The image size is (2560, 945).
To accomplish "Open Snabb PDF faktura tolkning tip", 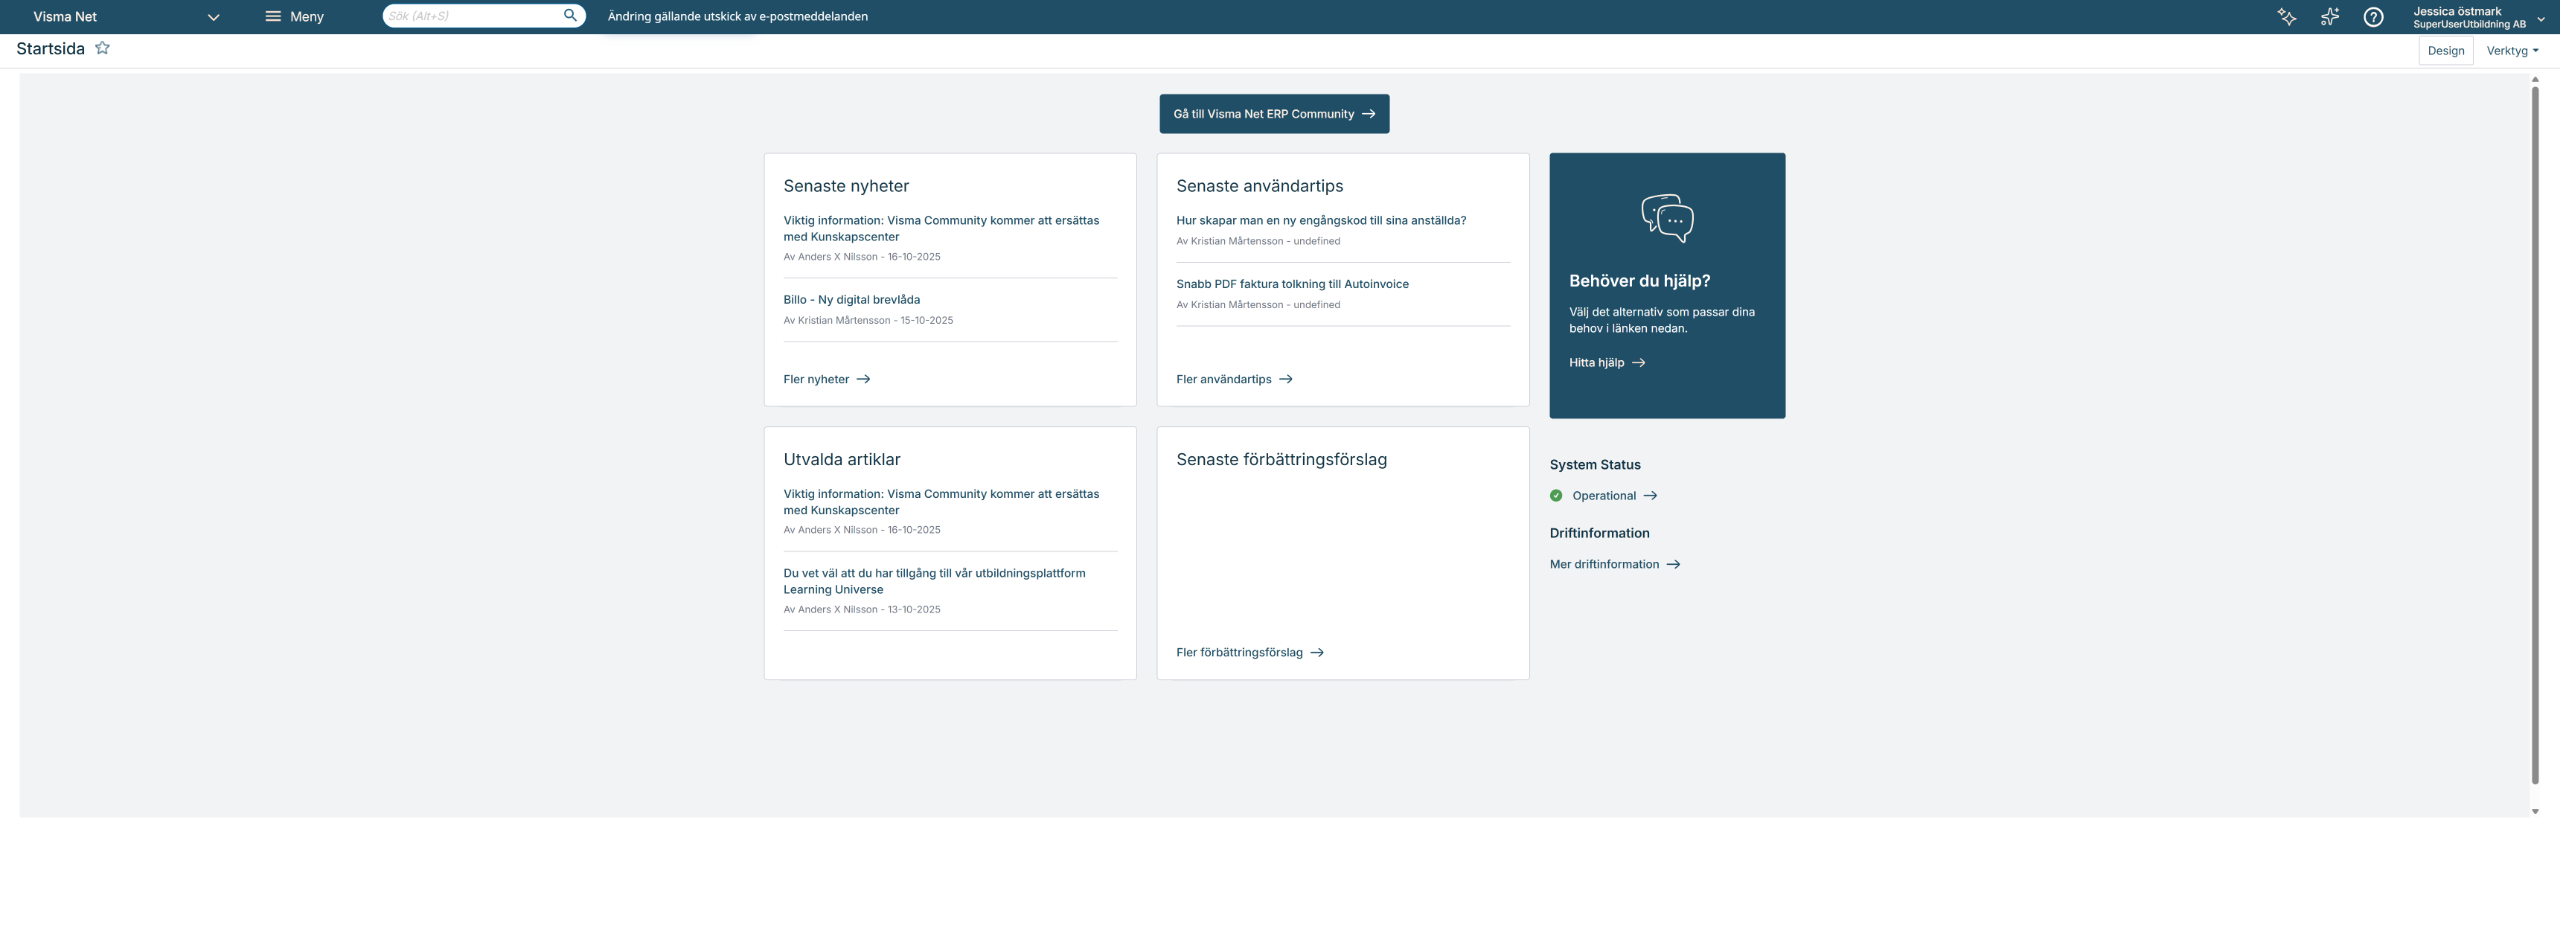I will [x=1292, y=284].
